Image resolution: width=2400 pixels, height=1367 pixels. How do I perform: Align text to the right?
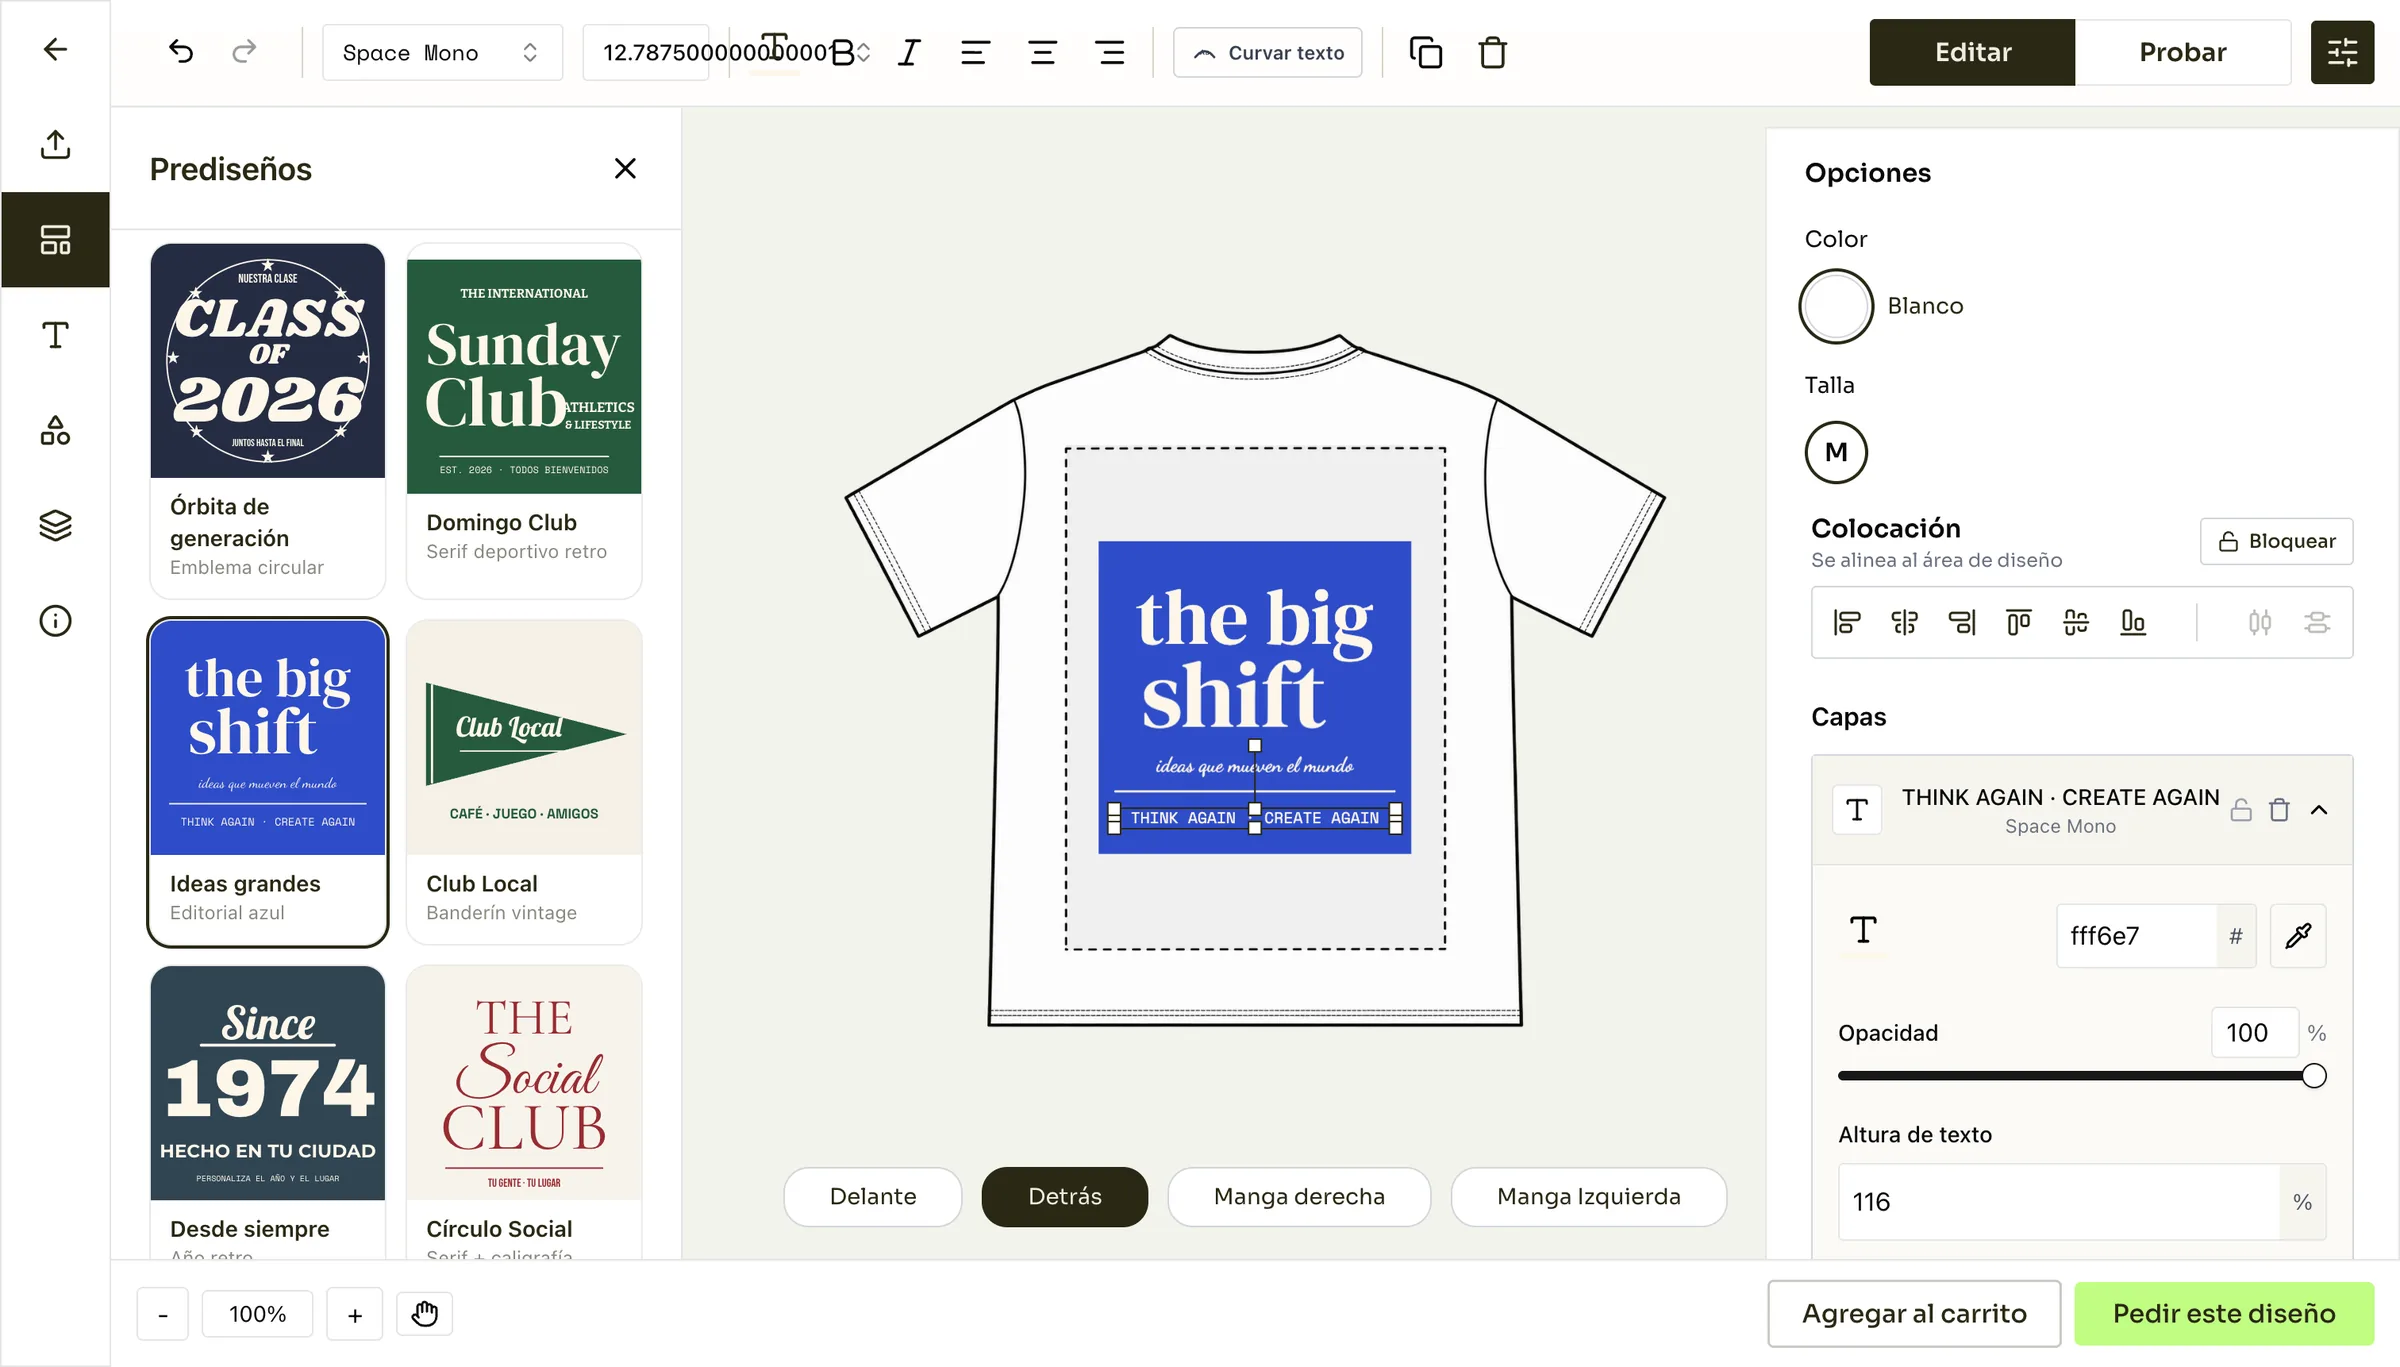coord(1110,52)
